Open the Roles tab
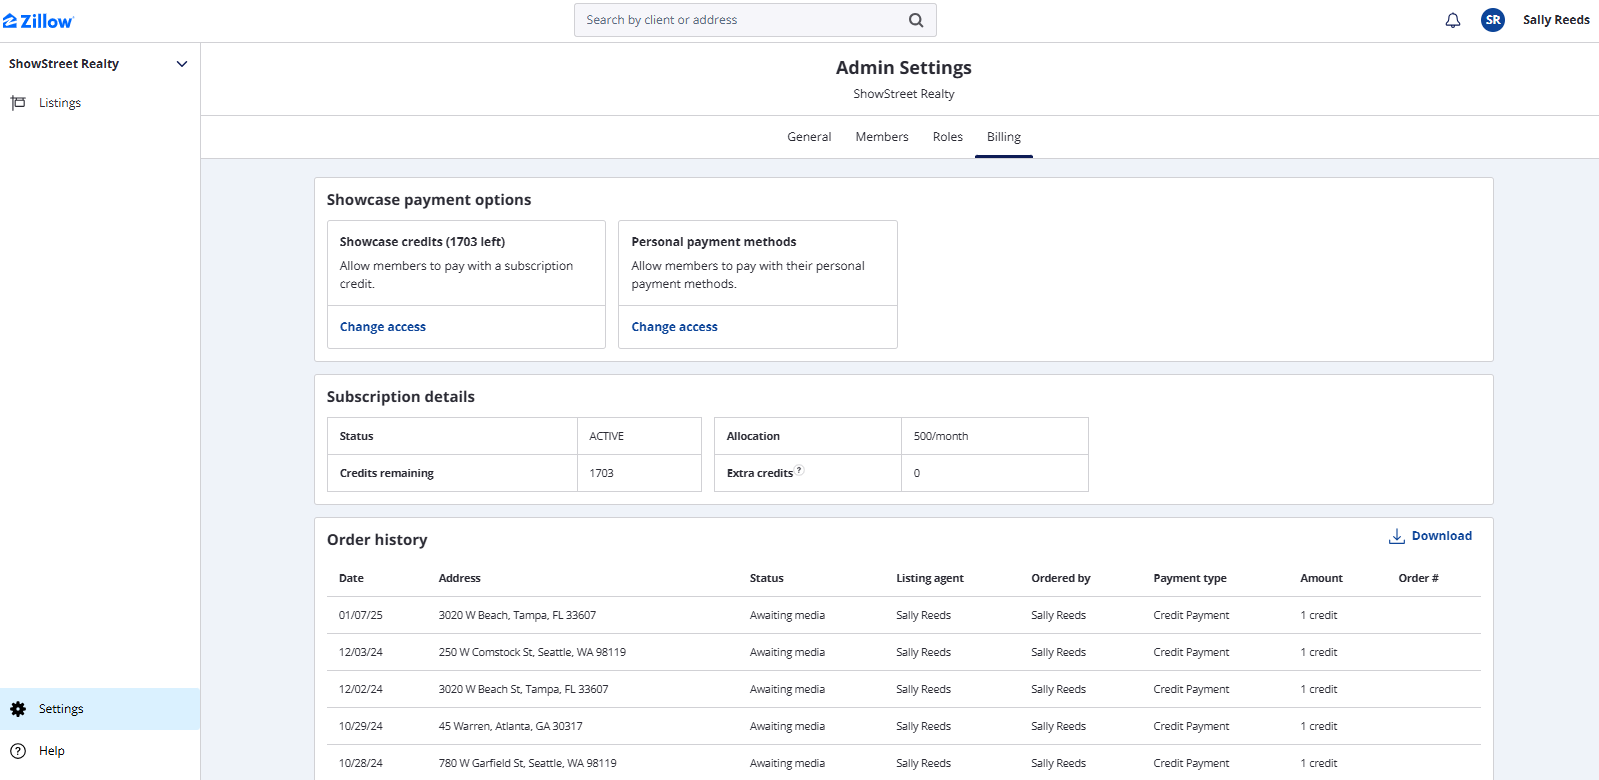Viewport: 1599px width, 780px height. tap(947, 137)
